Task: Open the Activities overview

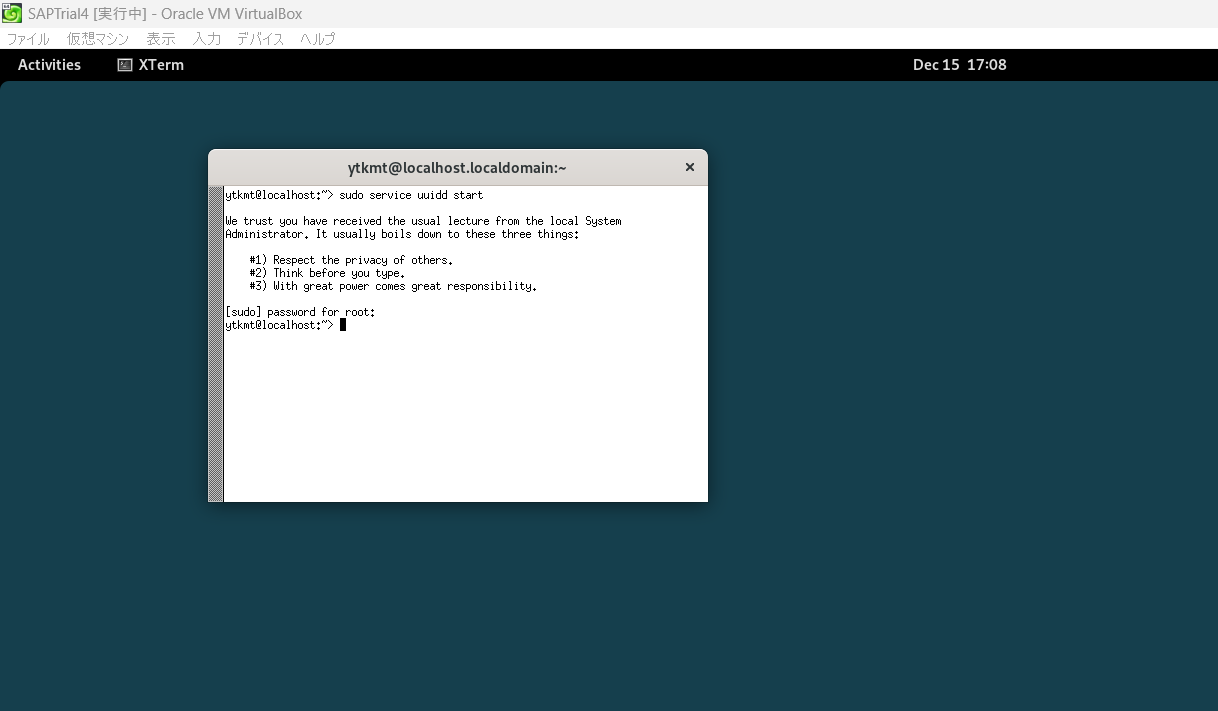Action: (49, 64)
